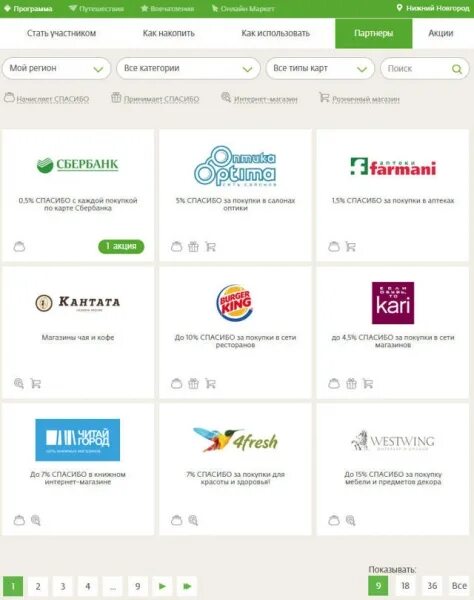Open the Все типы карт dropdown

point(320,68)
